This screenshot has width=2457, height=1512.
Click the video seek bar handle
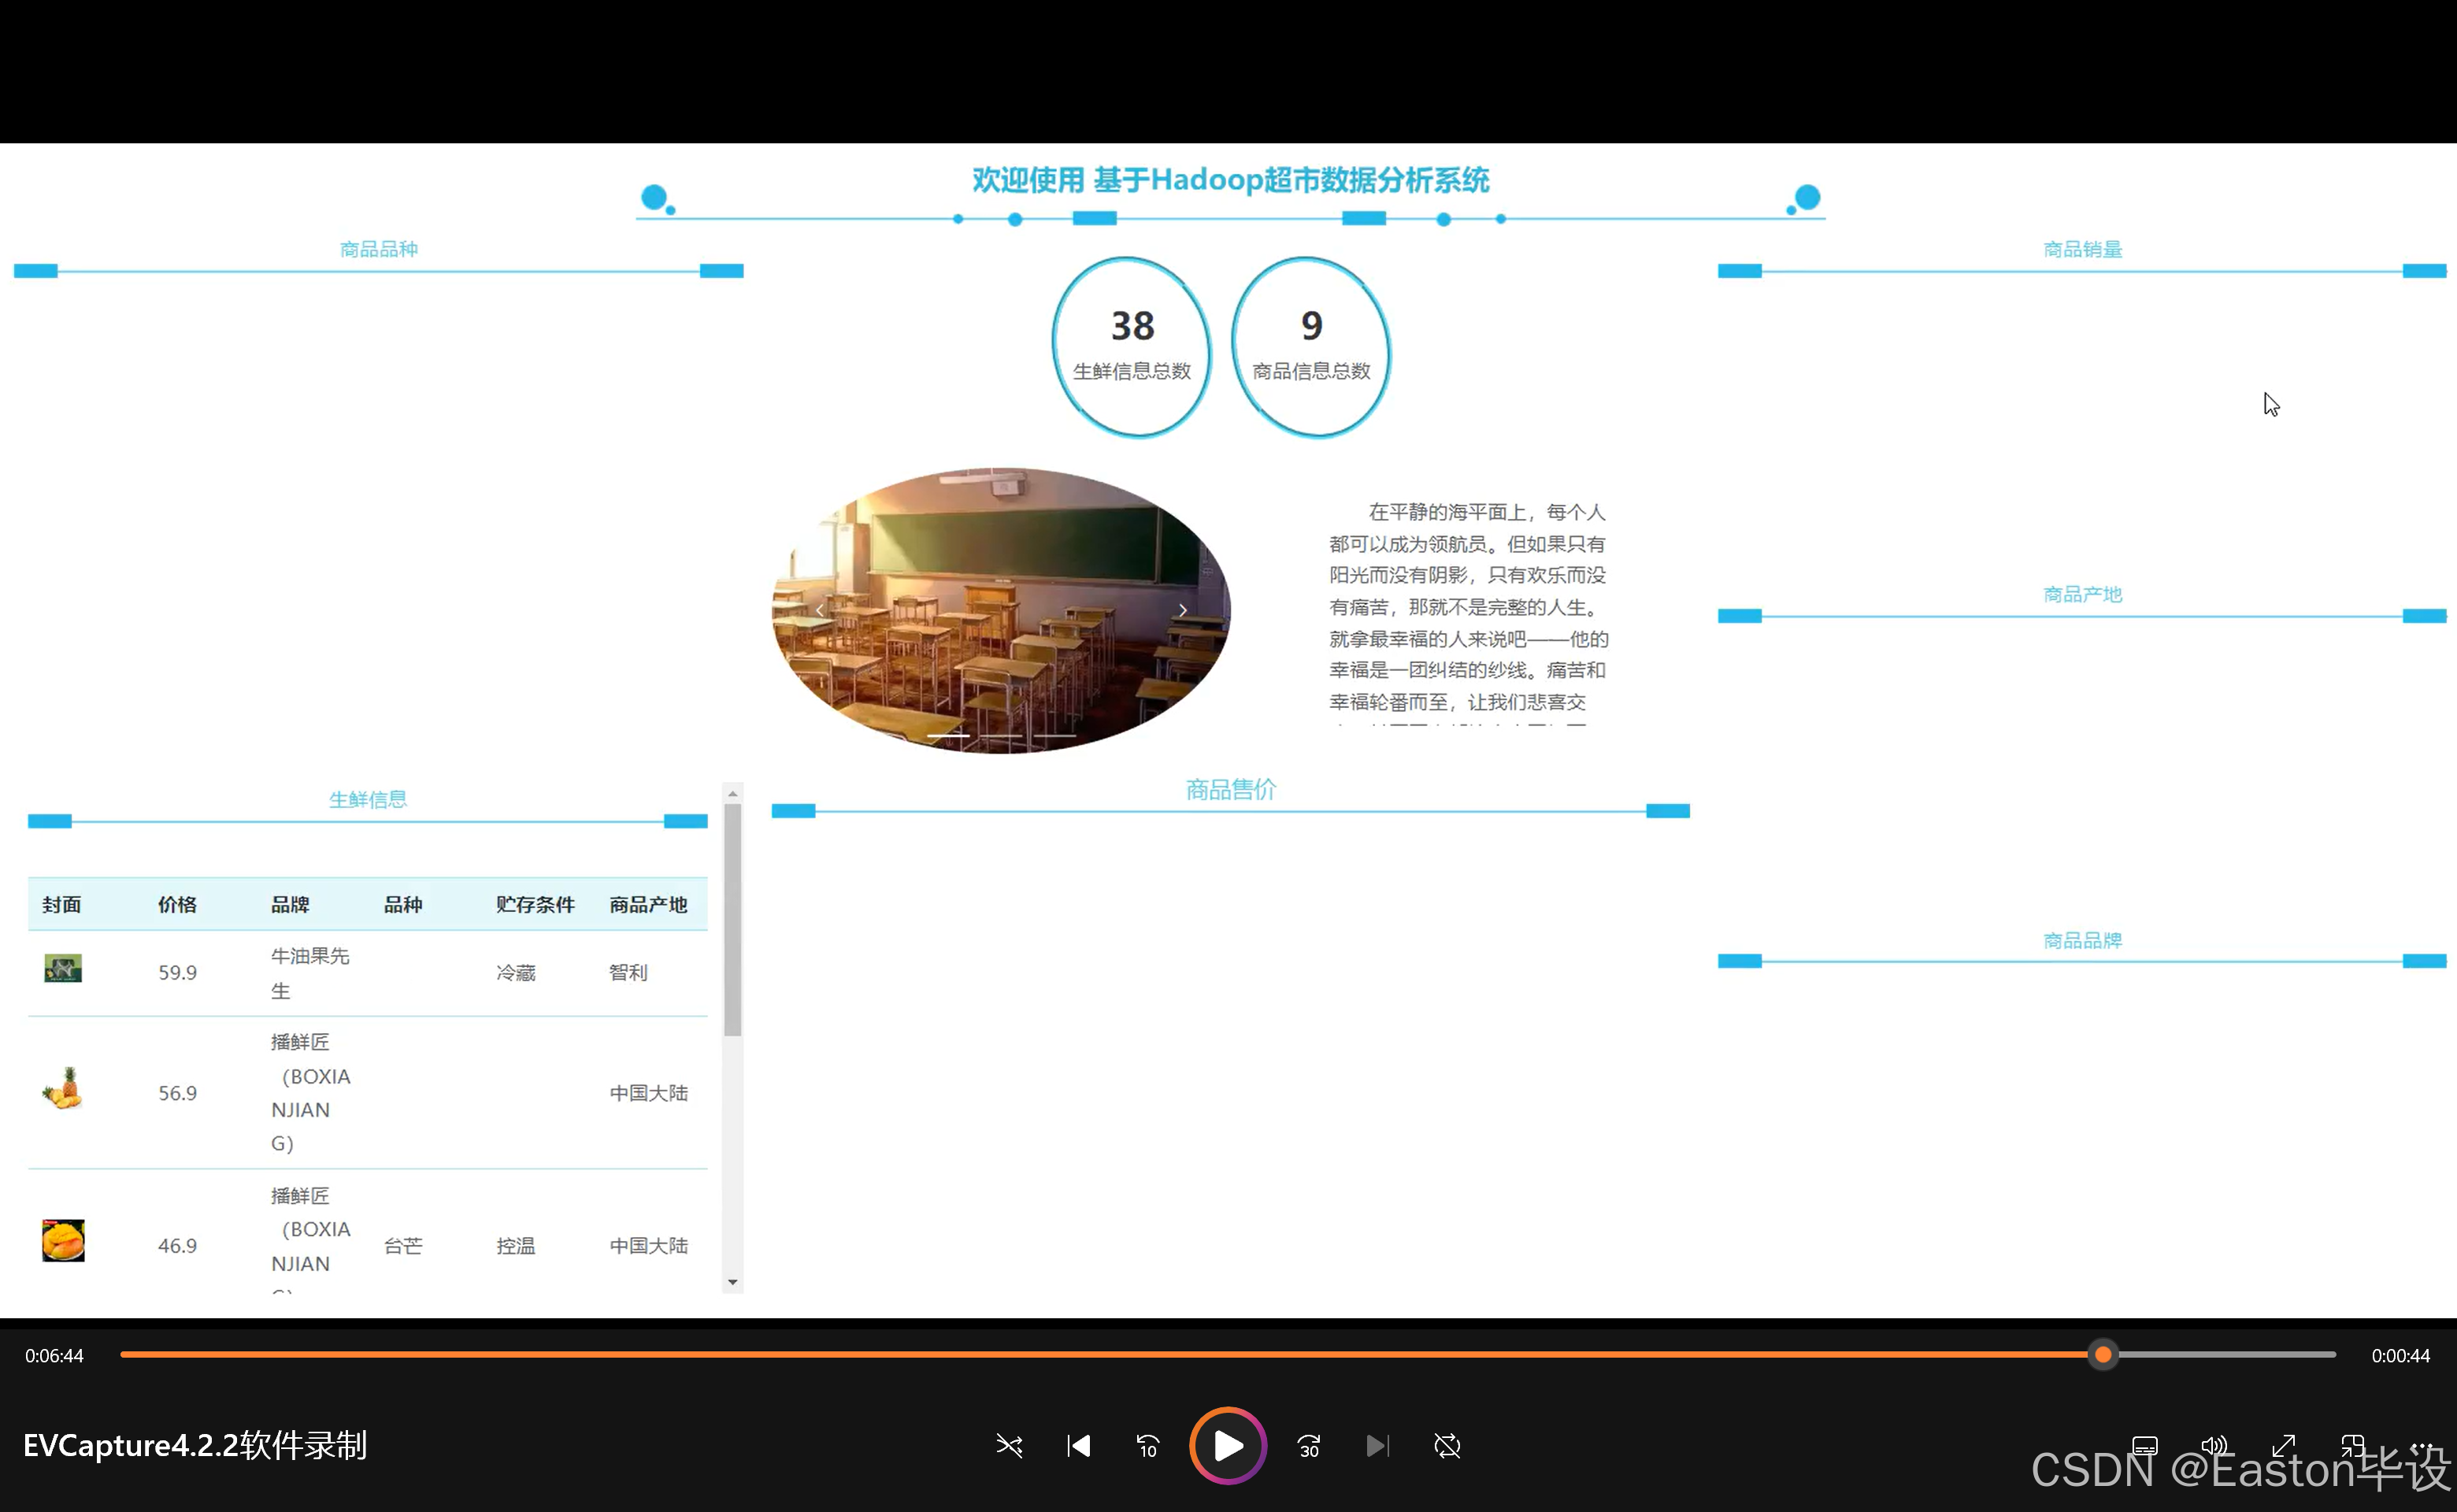pos(2103,1355)
